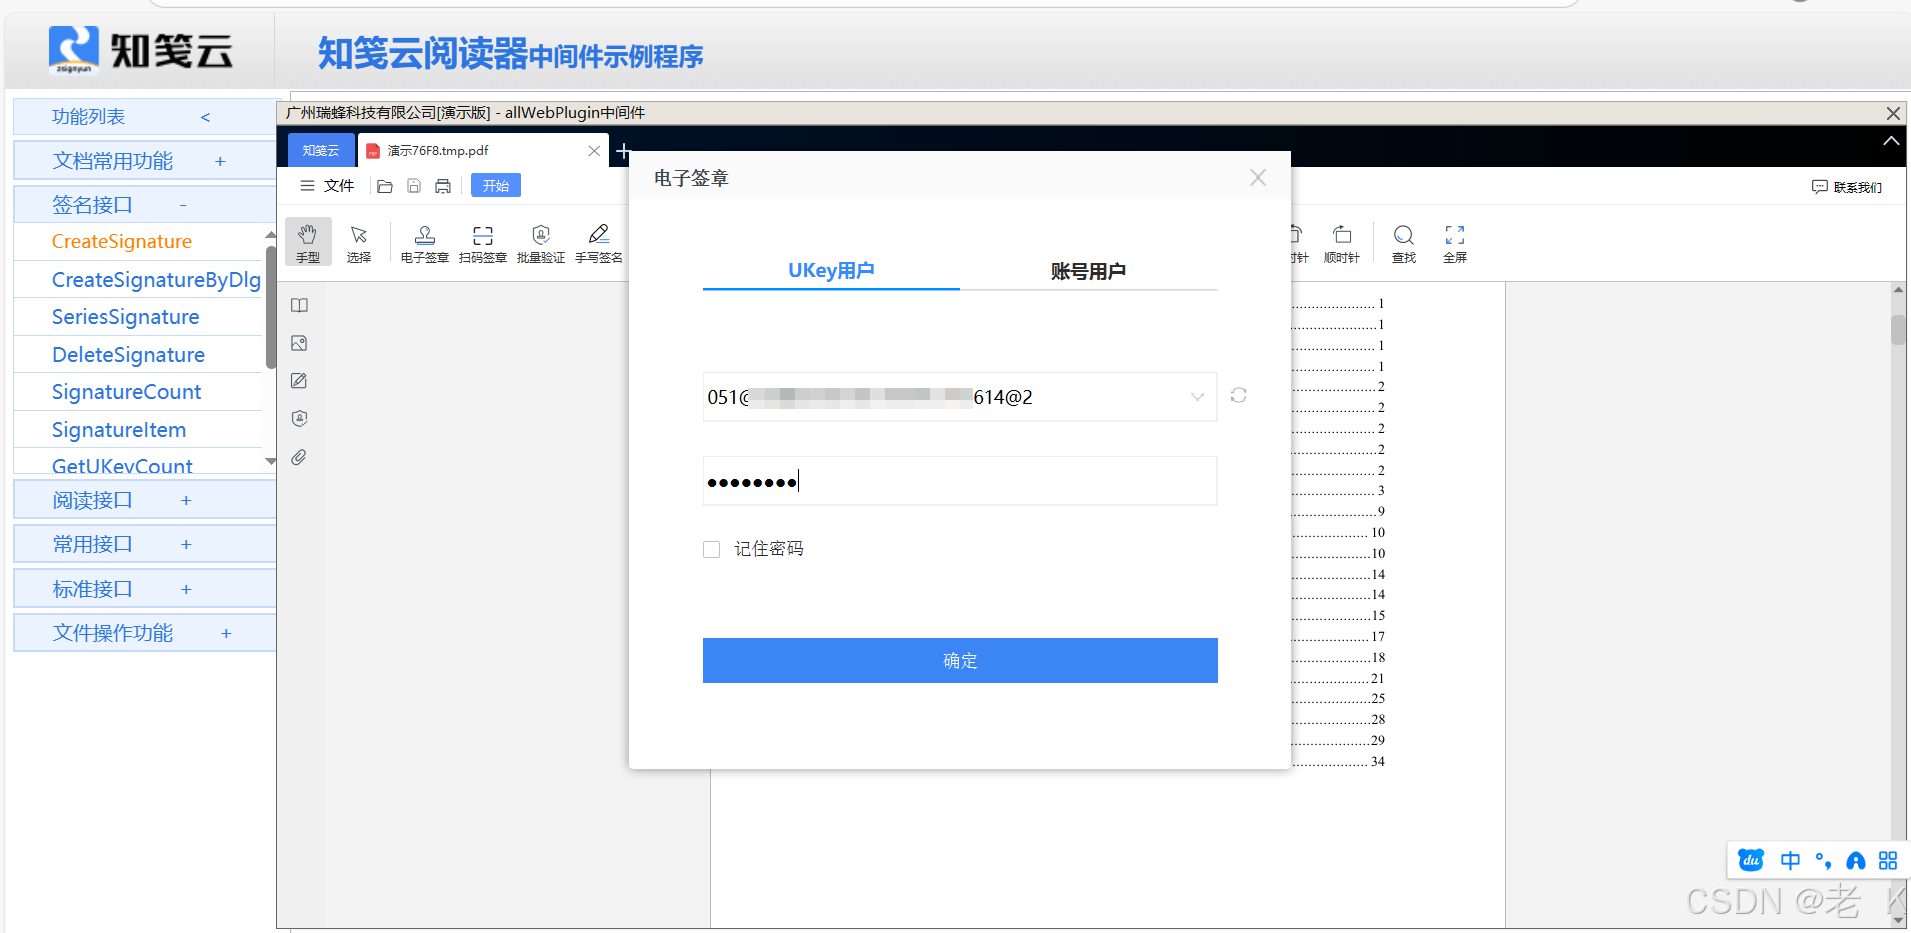Close the 演示76F8.tmp.pdf tab
This screenshot has height=933, width=1911.
[x=594, y=151]
